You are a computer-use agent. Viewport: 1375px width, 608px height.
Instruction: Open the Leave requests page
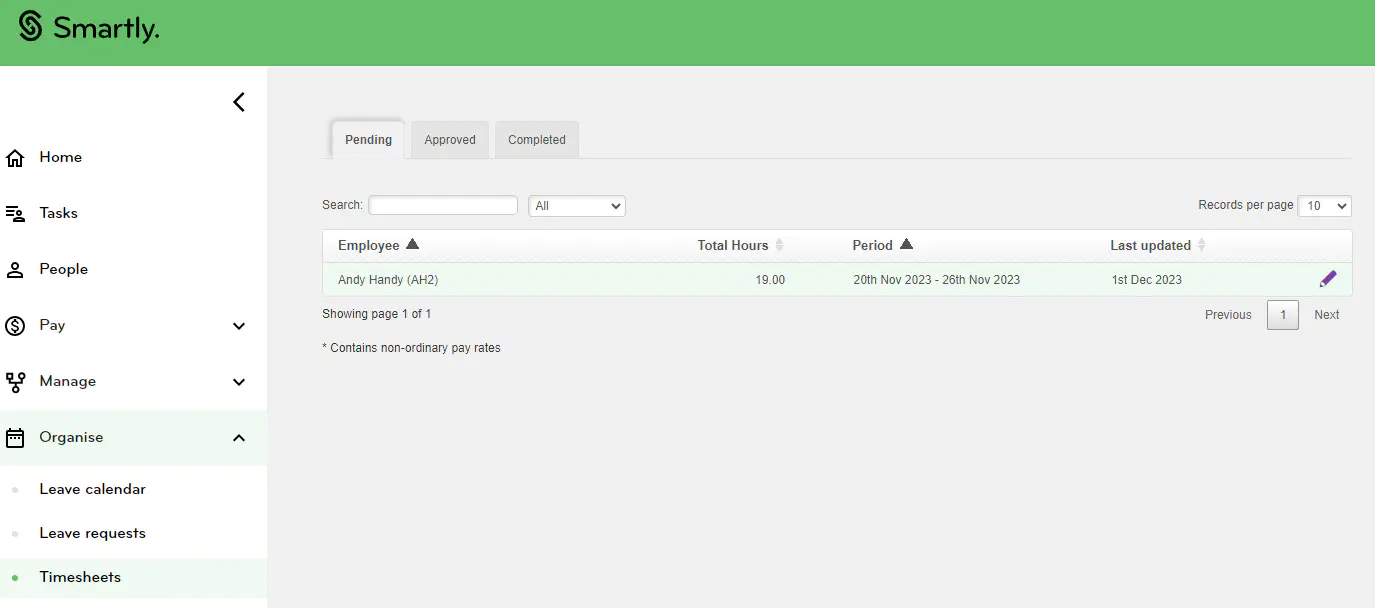pos(92,533)
